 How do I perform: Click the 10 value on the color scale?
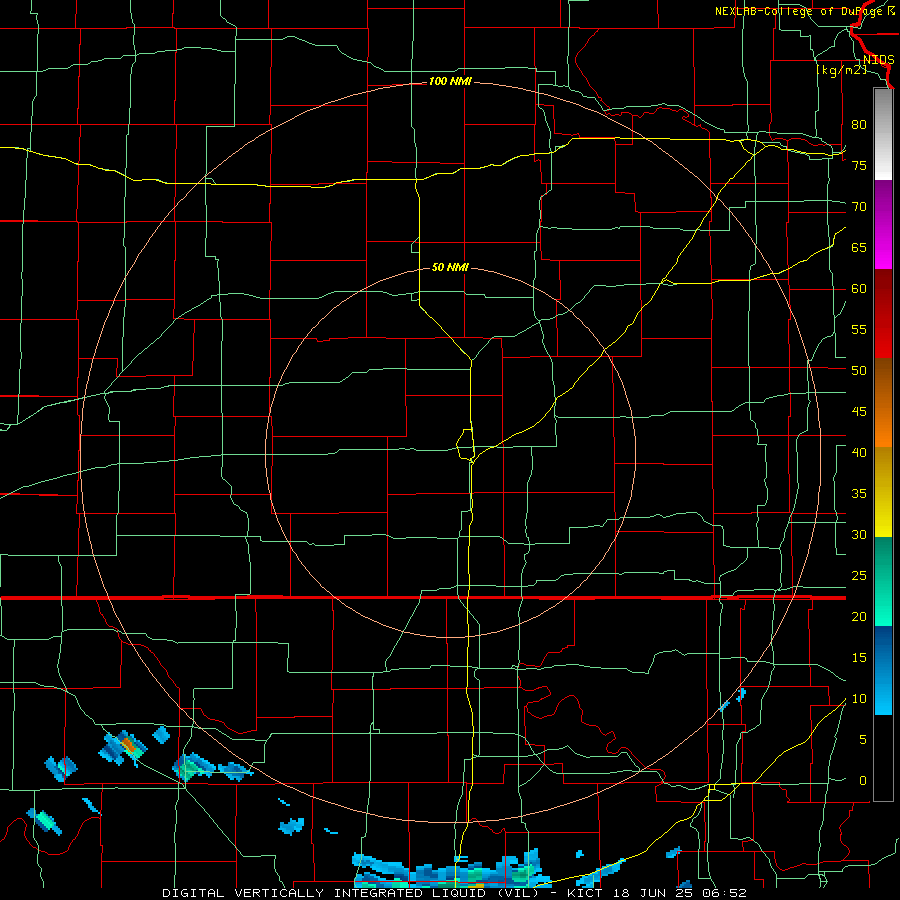pyautogui.click(x=859, y=699)
